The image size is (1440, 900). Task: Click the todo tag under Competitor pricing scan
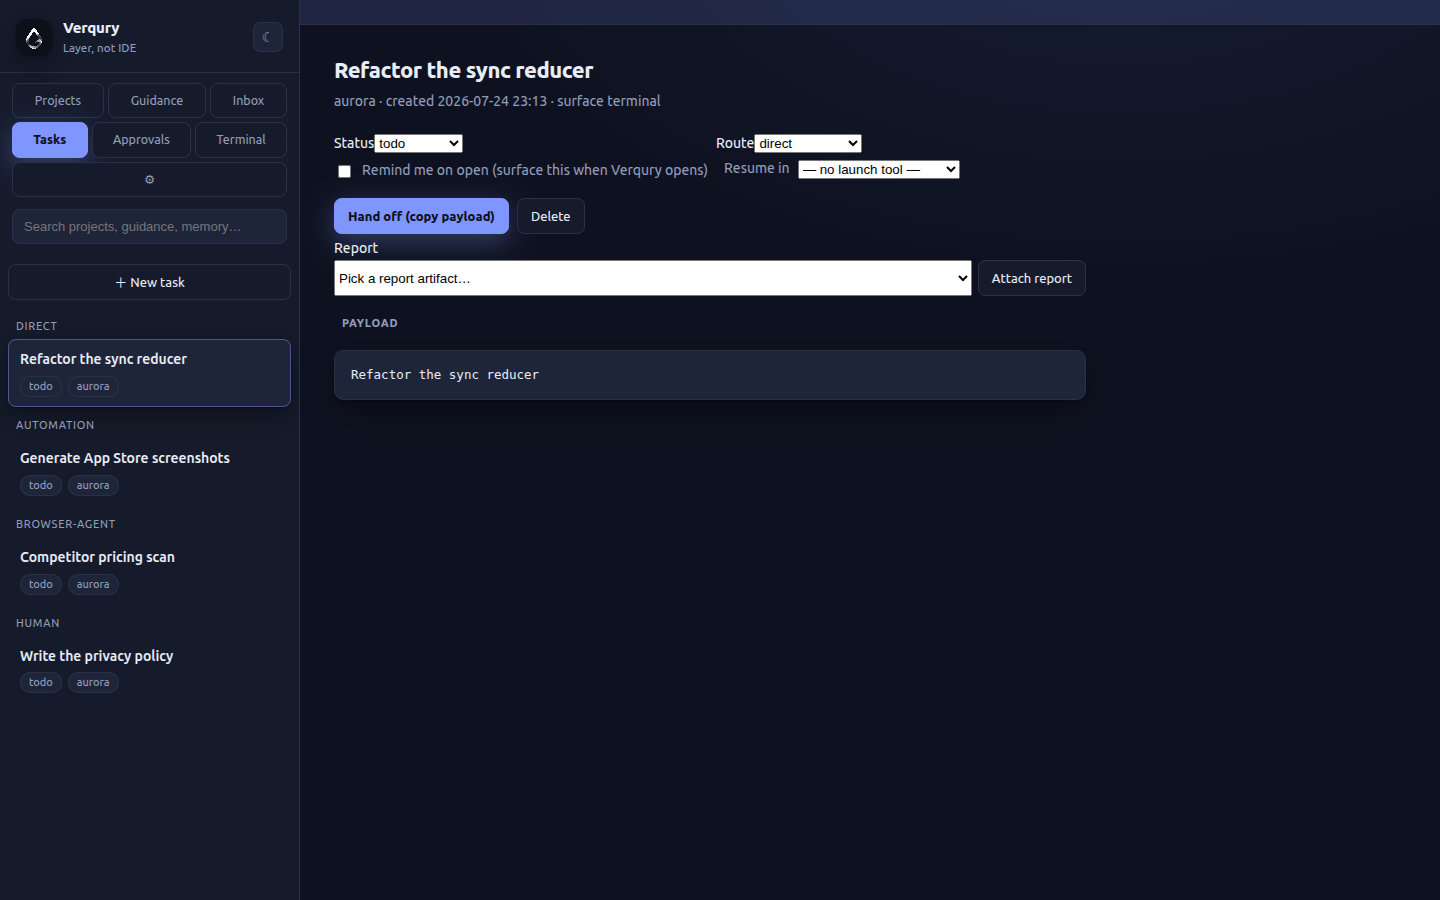[41, 584]
